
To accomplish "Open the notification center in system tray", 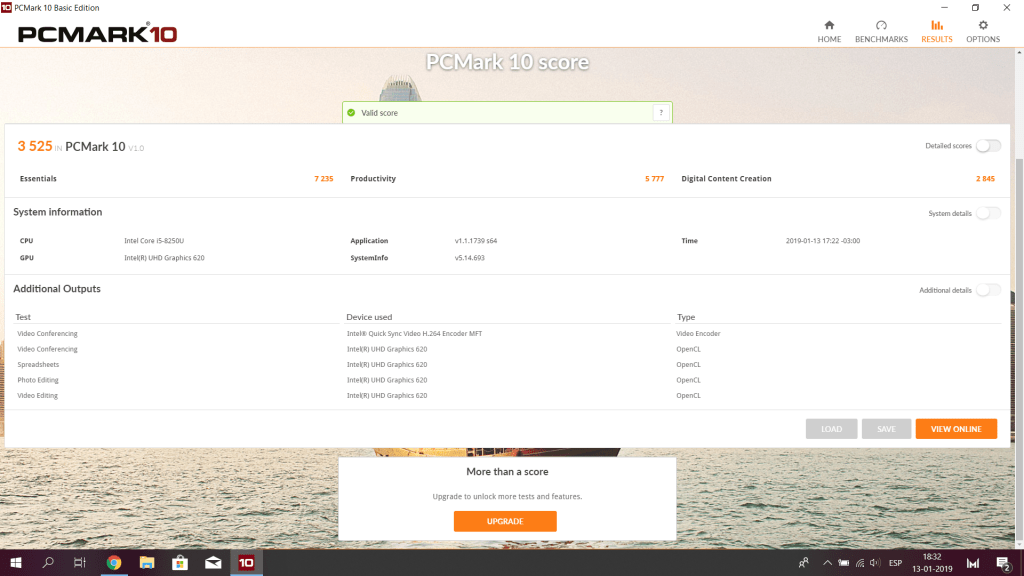I will 1002,563.
